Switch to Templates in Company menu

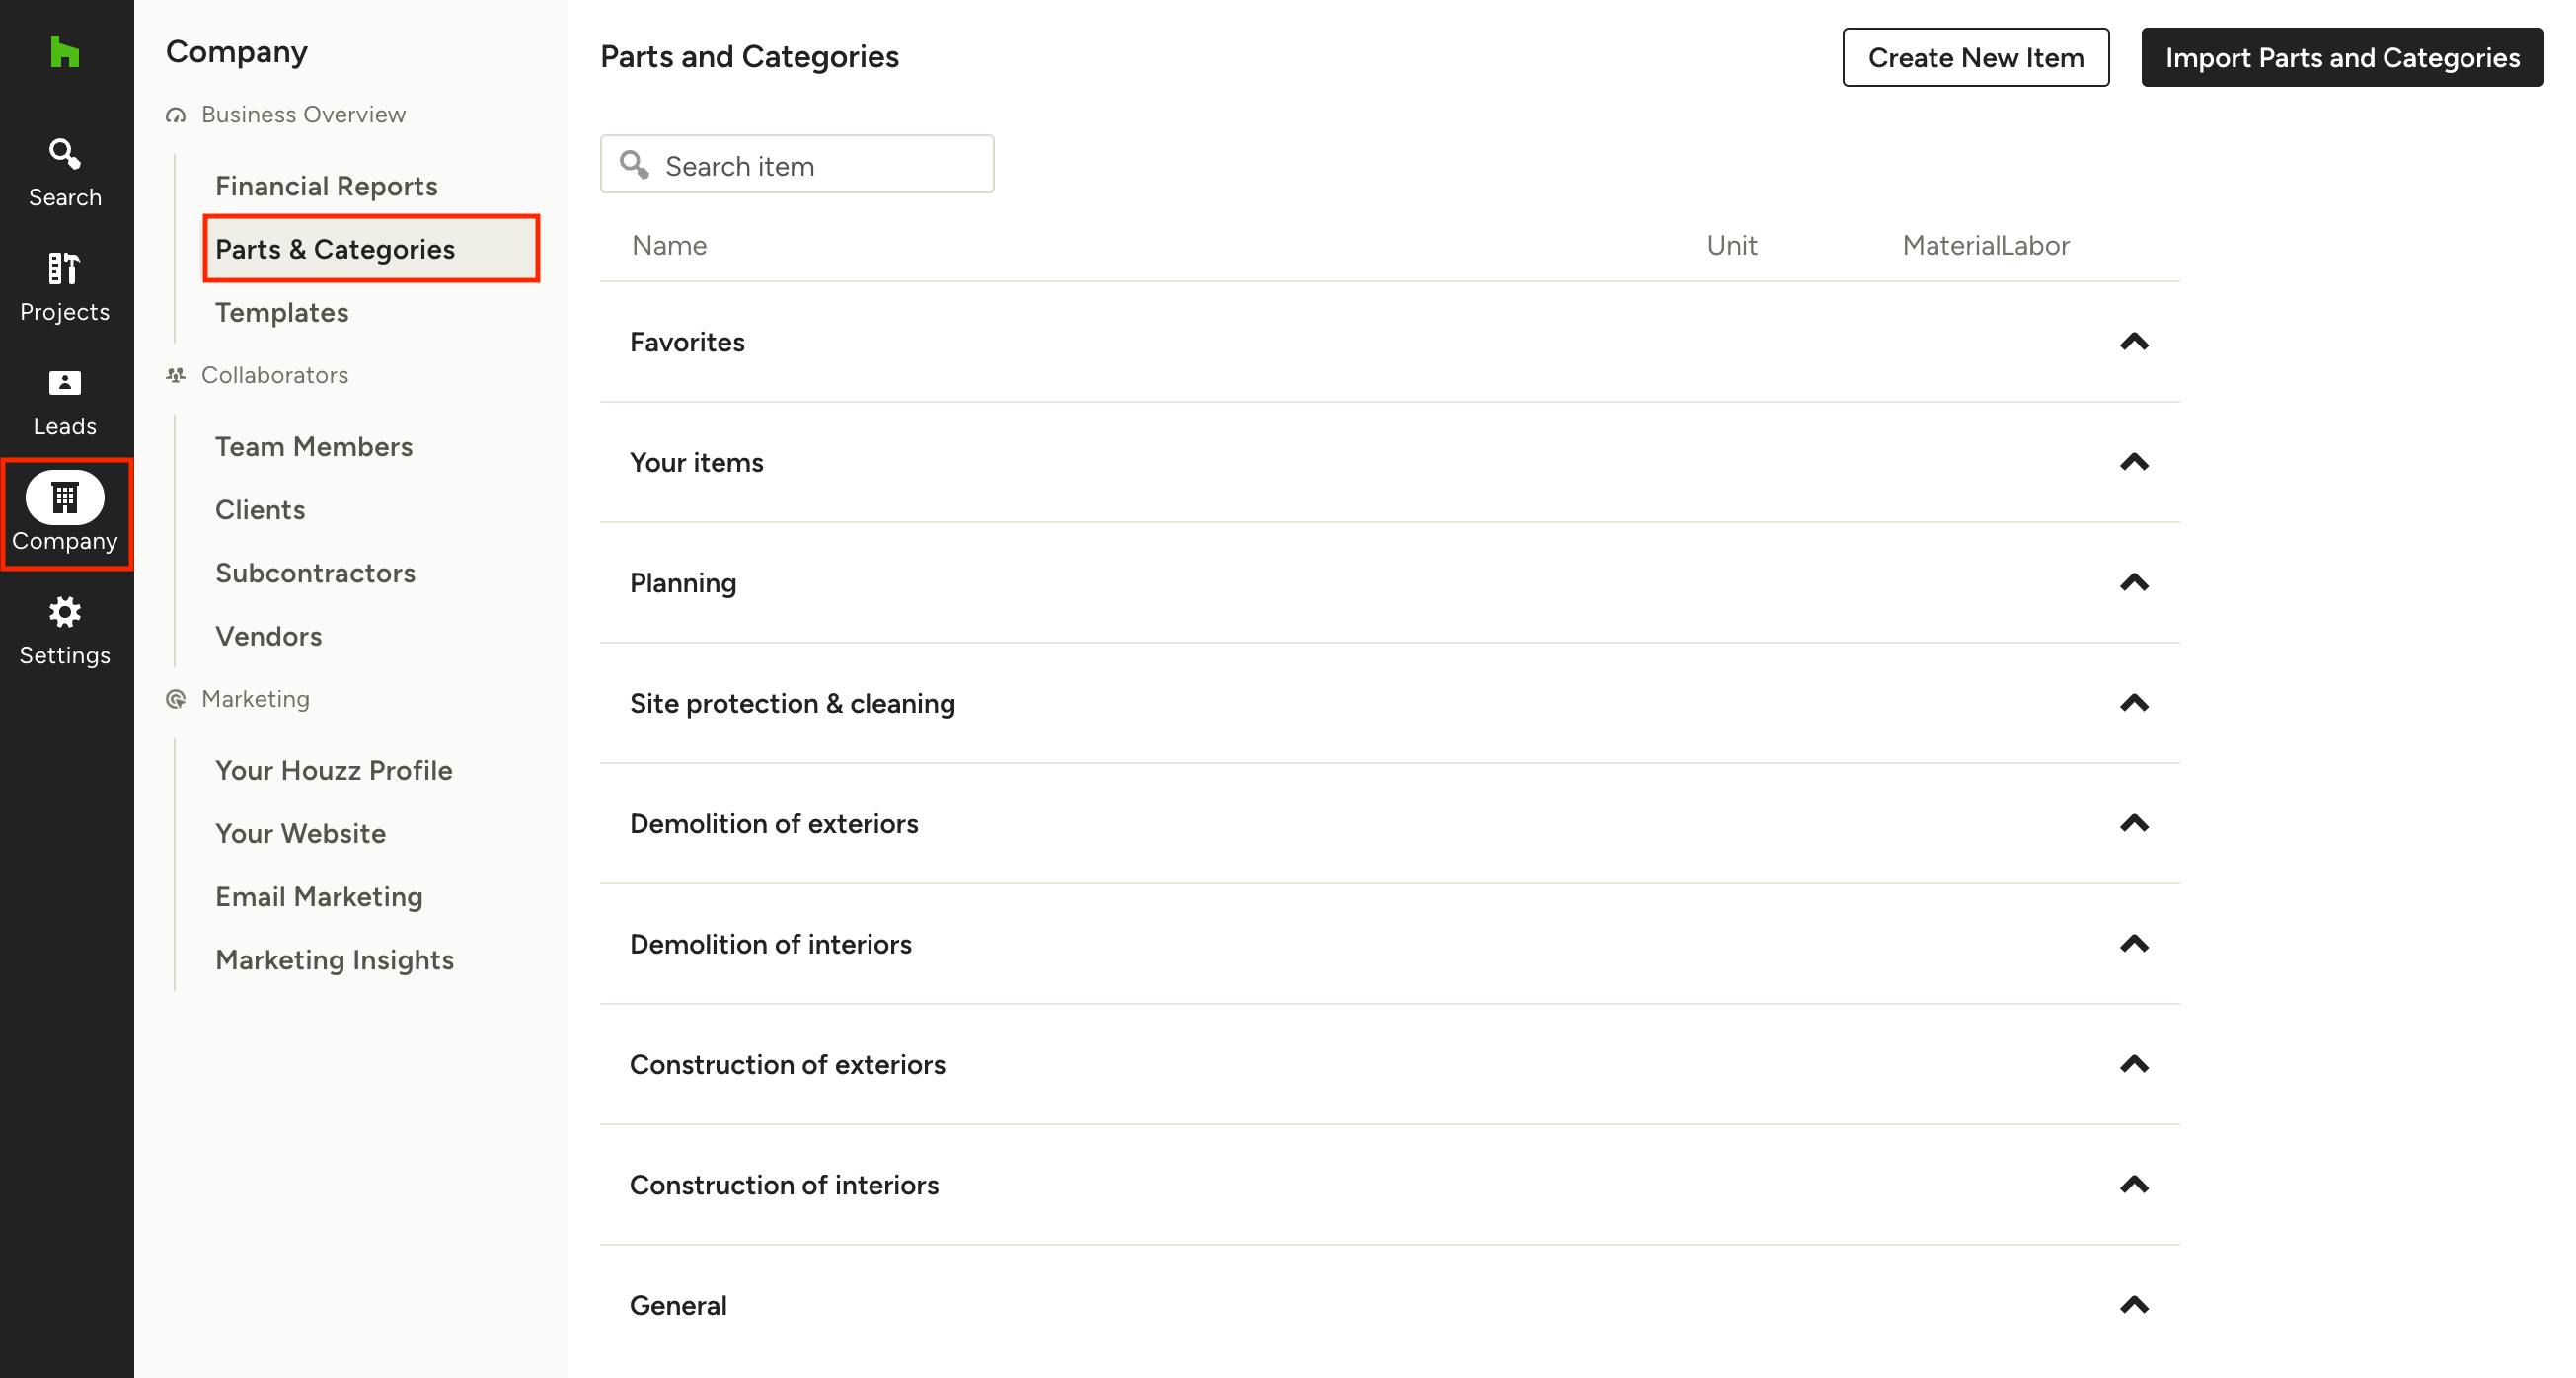click(281, 312)
